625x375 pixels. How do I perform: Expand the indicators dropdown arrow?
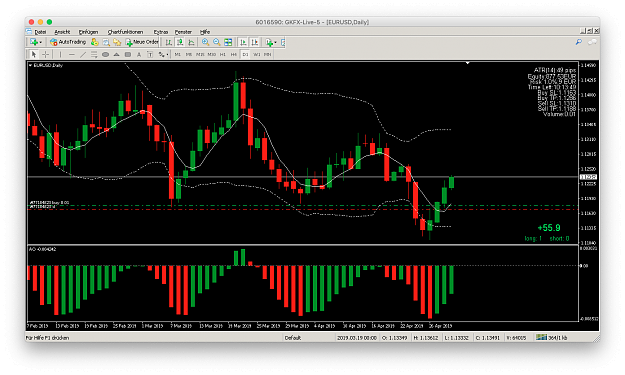coord(275,43)
